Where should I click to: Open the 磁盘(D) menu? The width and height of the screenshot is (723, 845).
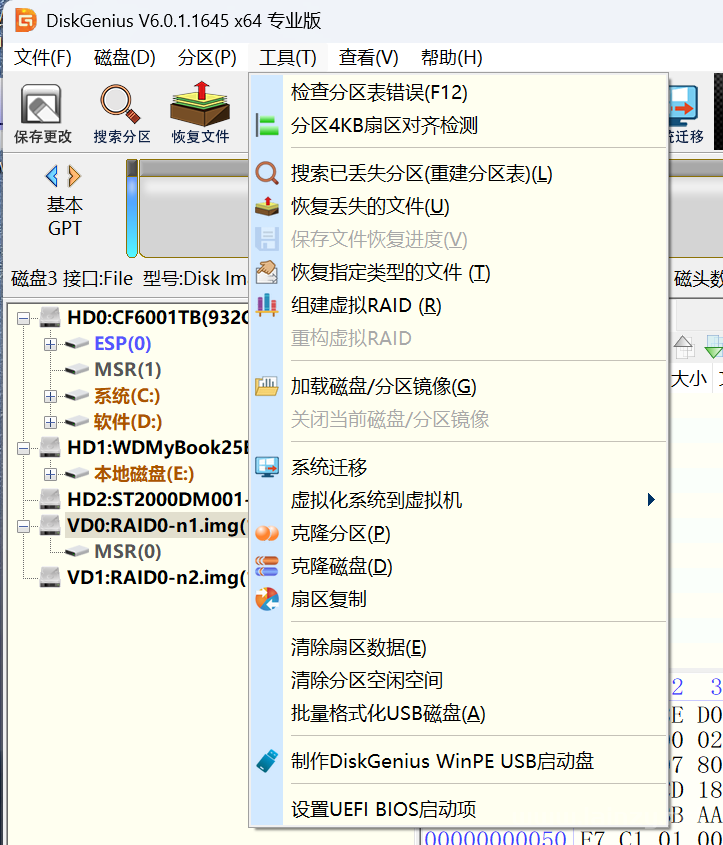(124, 58)
